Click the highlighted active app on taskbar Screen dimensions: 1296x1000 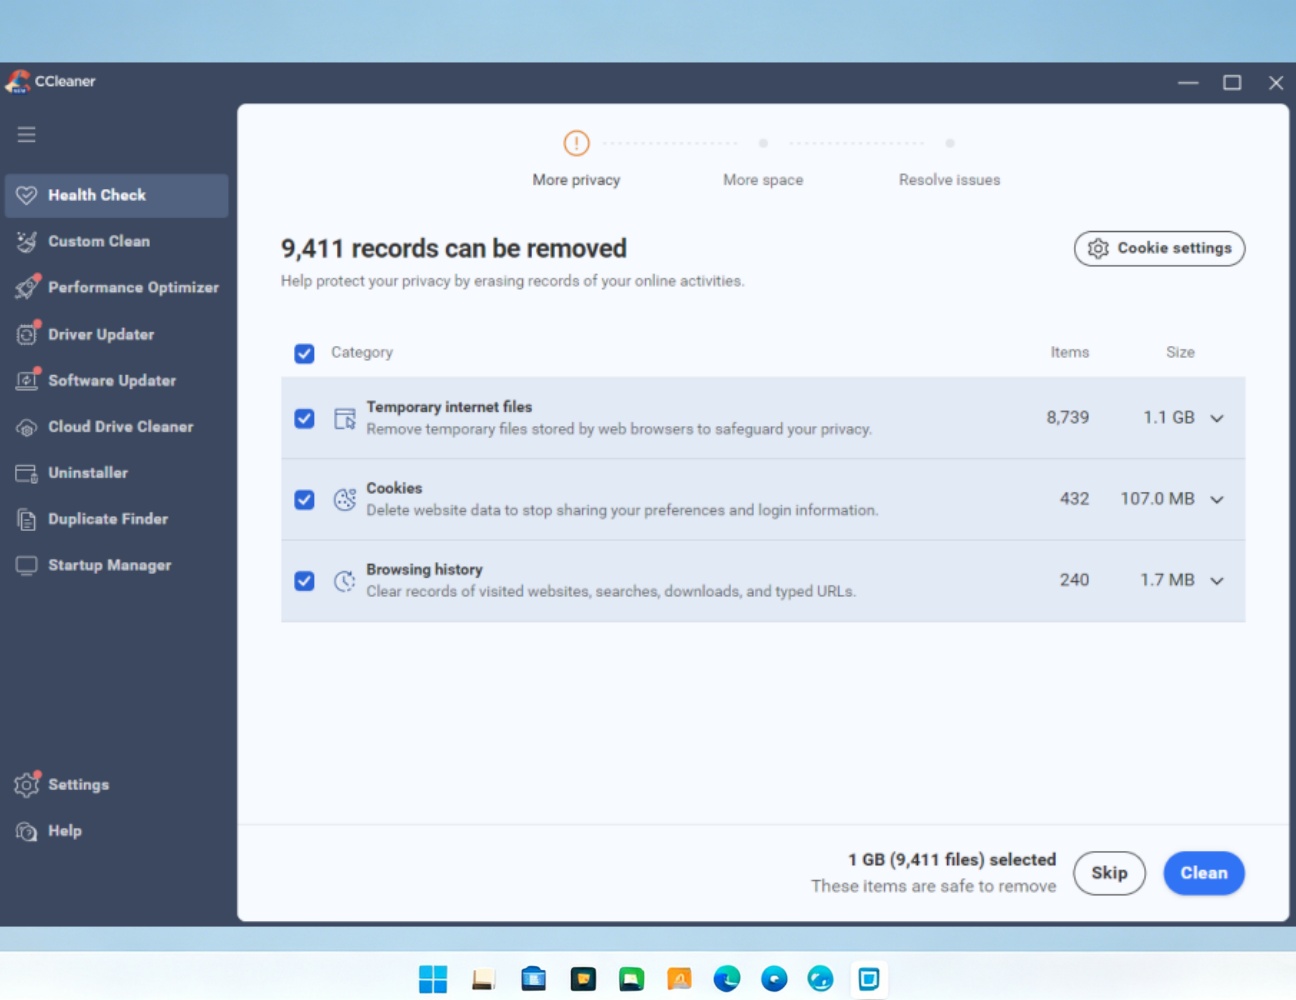(869, 979)
